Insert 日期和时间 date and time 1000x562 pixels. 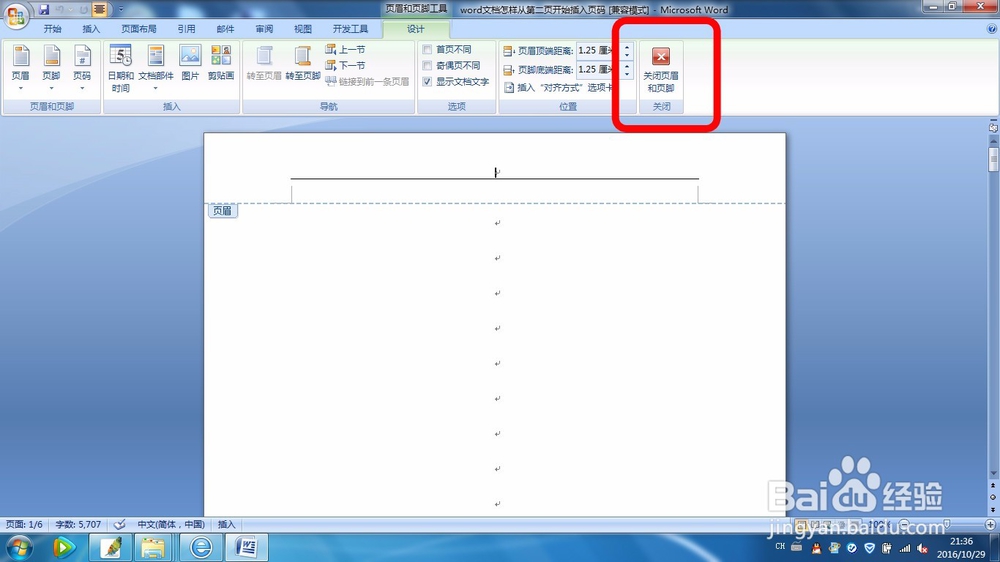click(x=121, y=68)
